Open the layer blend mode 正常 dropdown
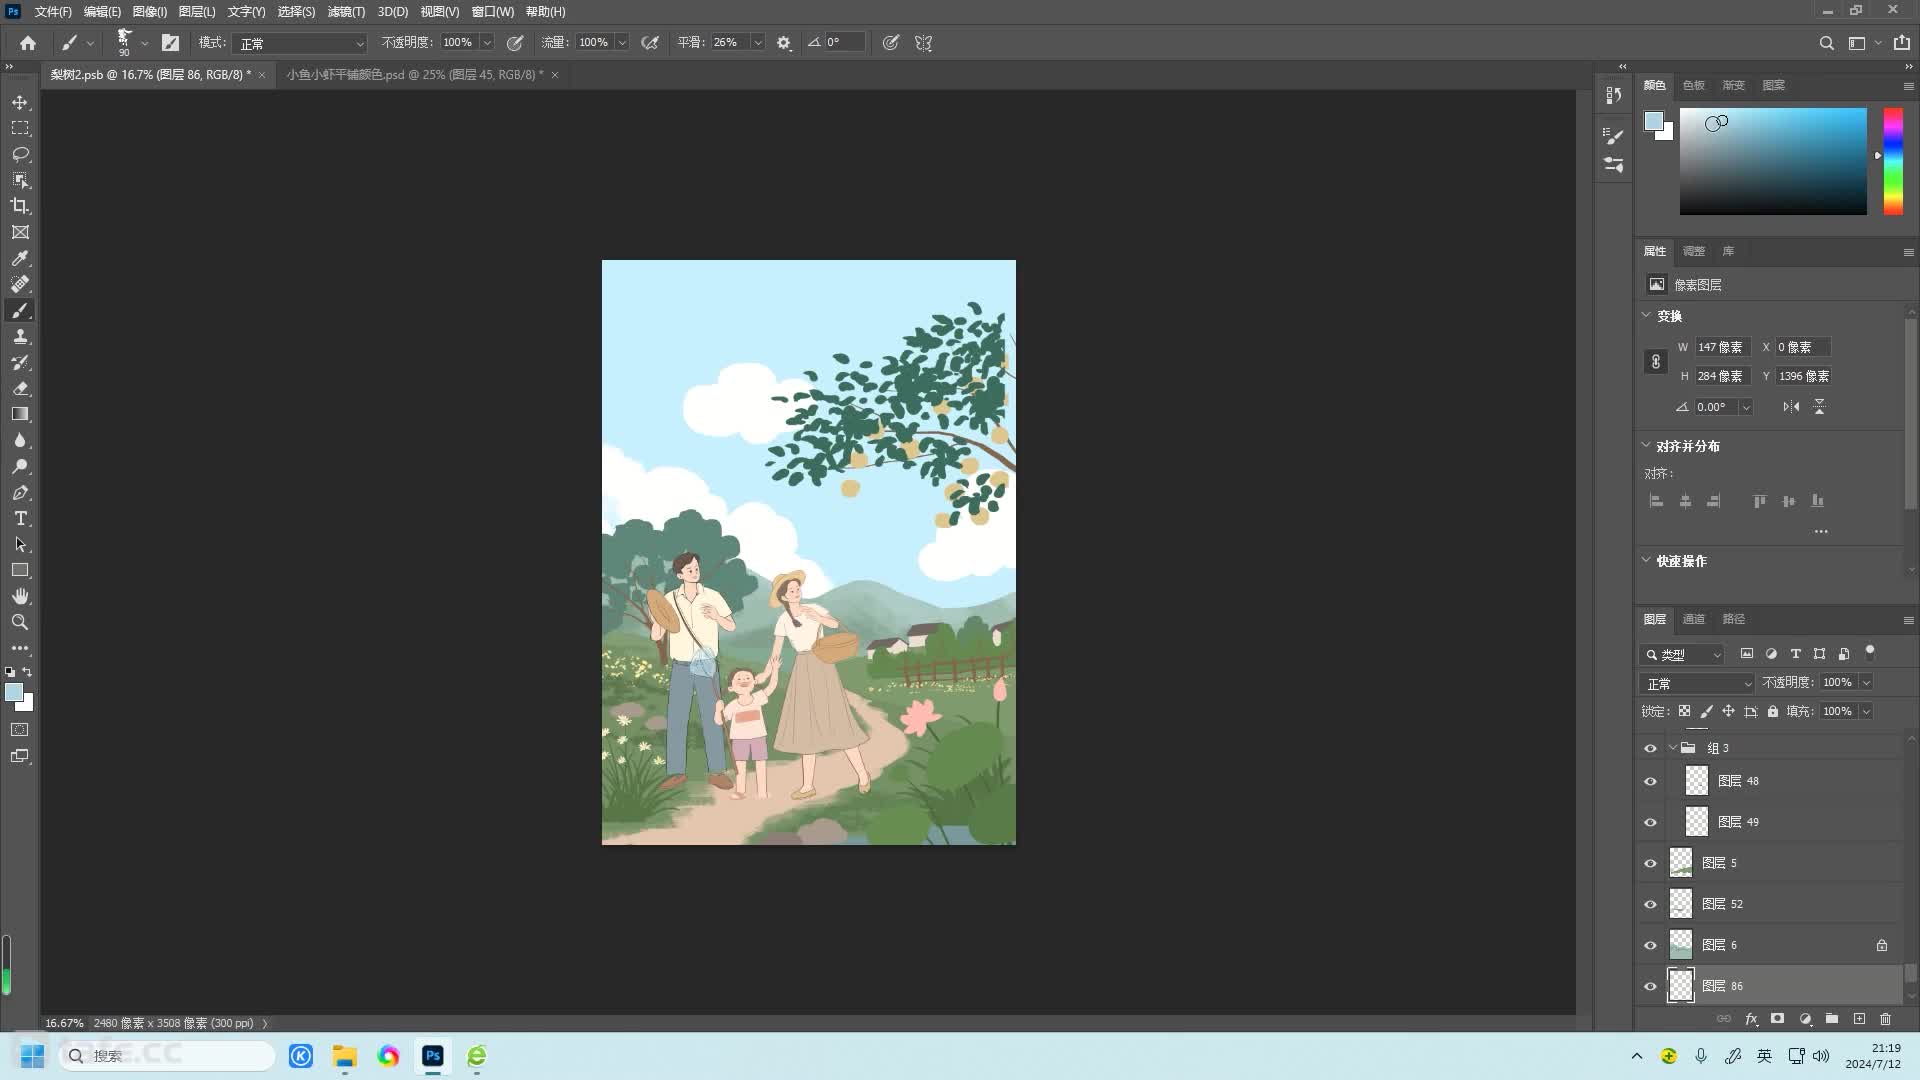 (x=1697, y=683)
